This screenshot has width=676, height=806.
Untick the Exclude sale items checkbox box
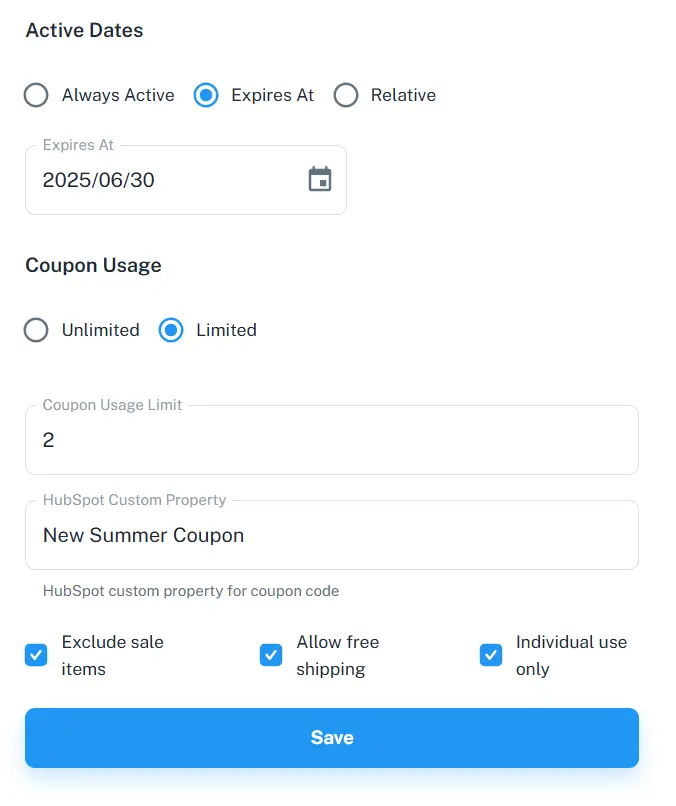(x=36, y=655)
